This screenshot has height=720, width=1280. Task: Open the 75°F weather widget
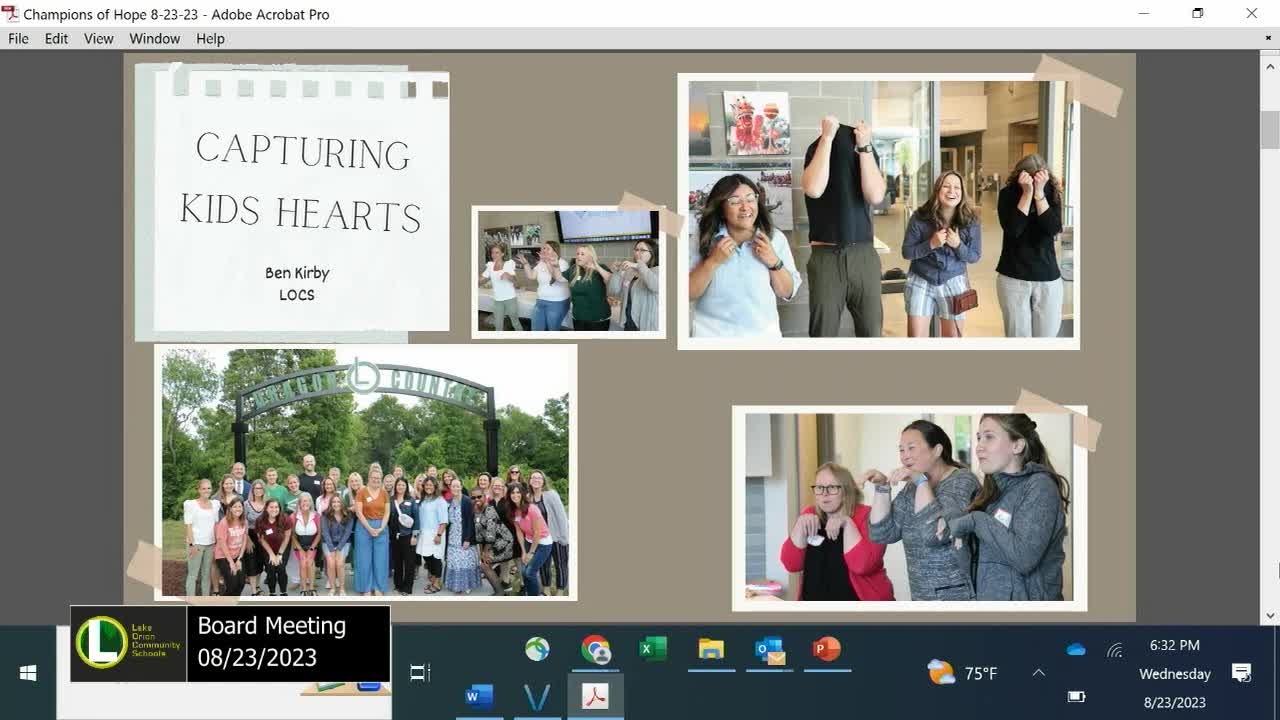(x=960, y=673)
